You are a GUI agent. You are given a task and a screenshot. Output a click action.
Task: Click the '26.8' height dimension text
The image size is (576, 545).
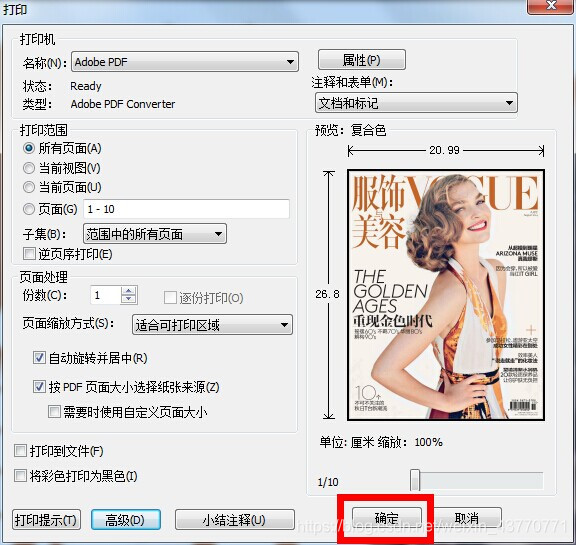[327, 294]
